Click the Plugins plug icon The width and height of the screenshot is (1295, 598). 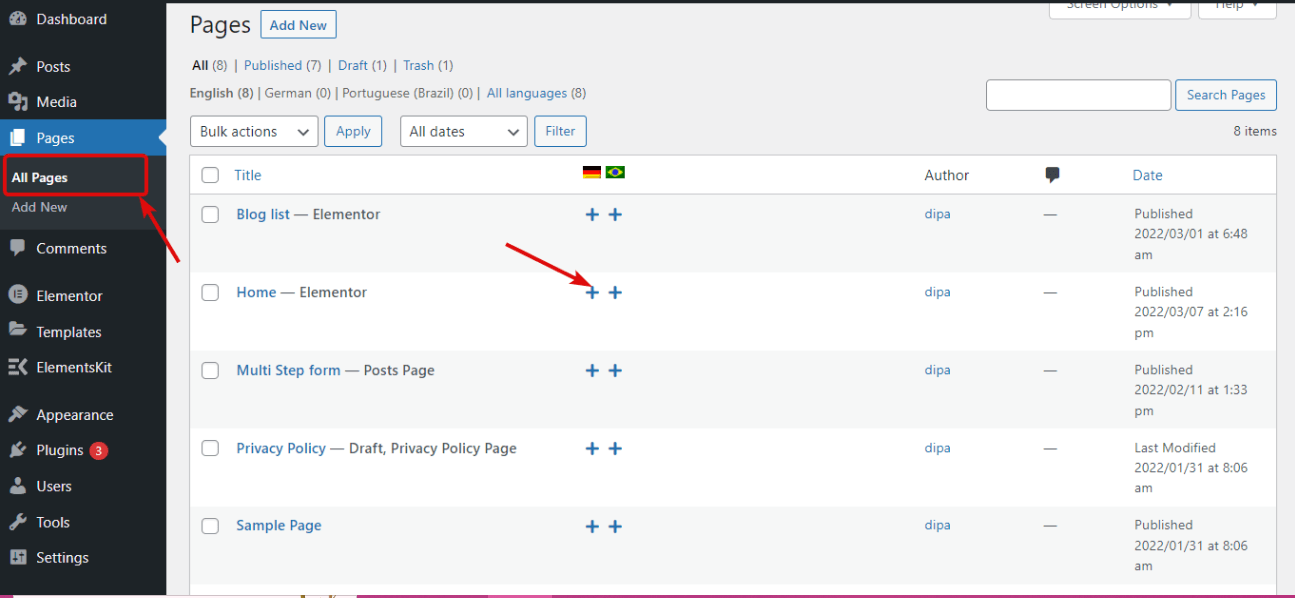coord(17,450)
